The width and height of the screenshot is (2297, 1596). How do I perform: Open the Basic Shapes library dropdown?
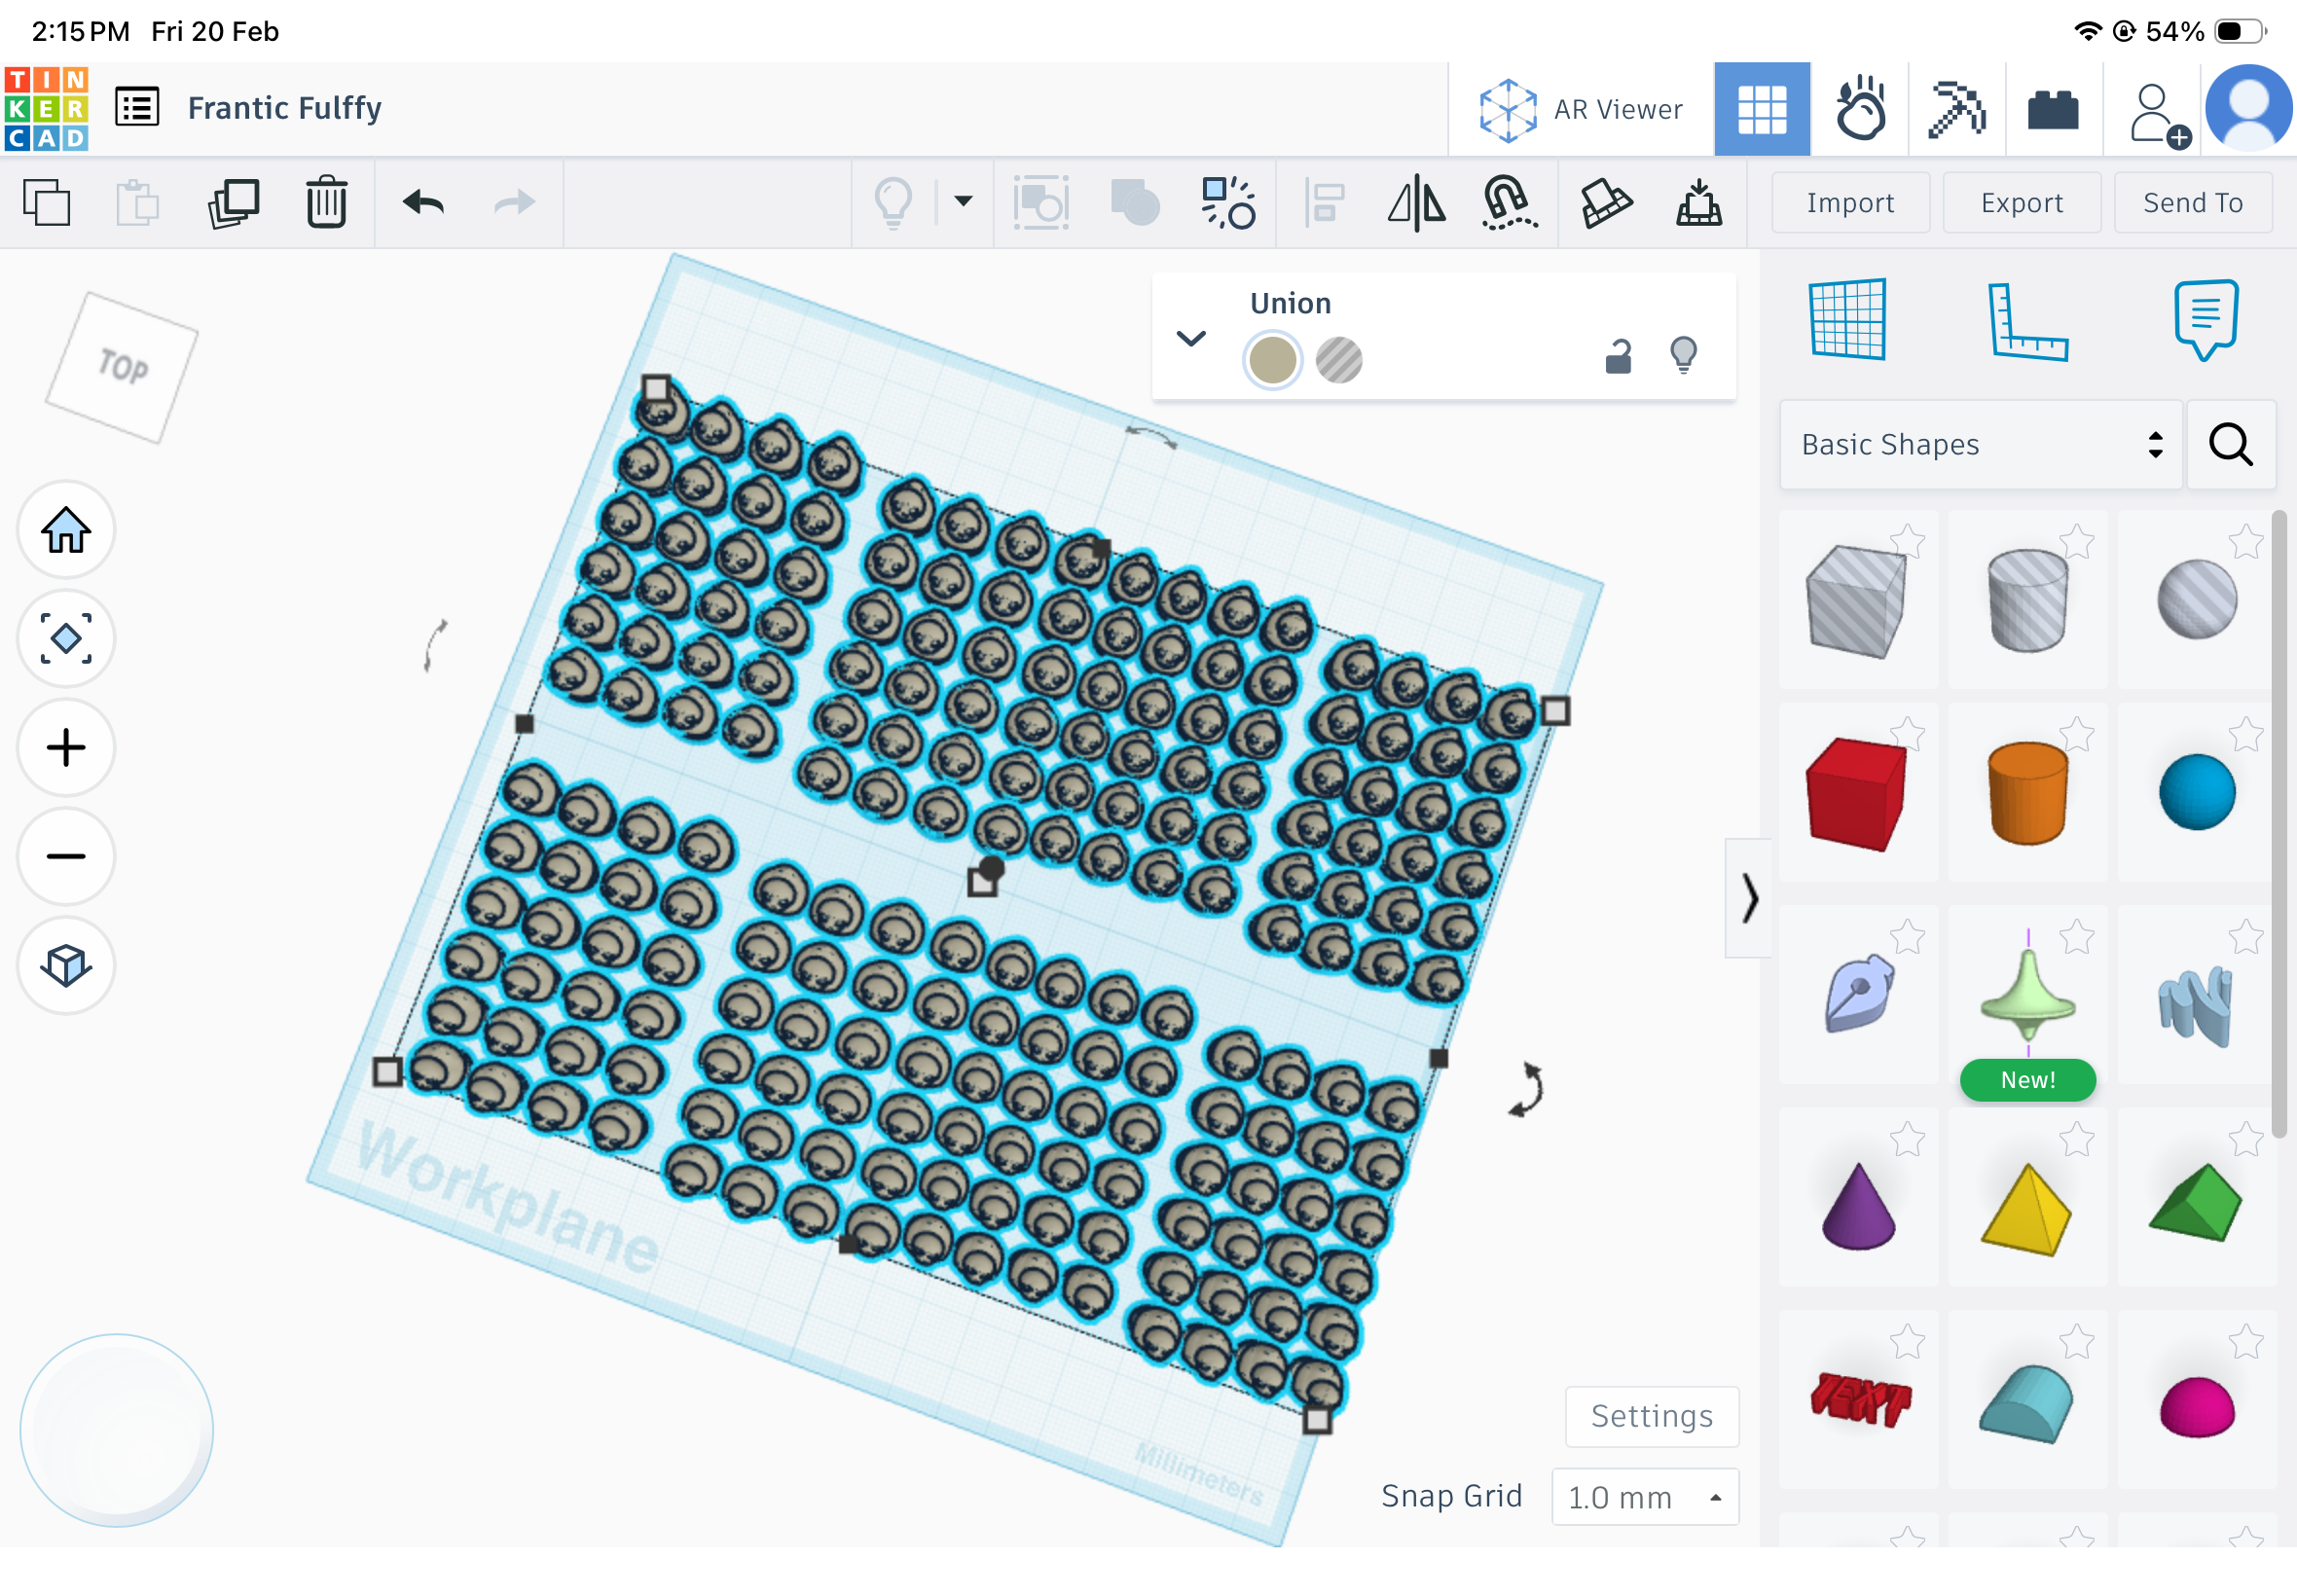click(1980, 445)
